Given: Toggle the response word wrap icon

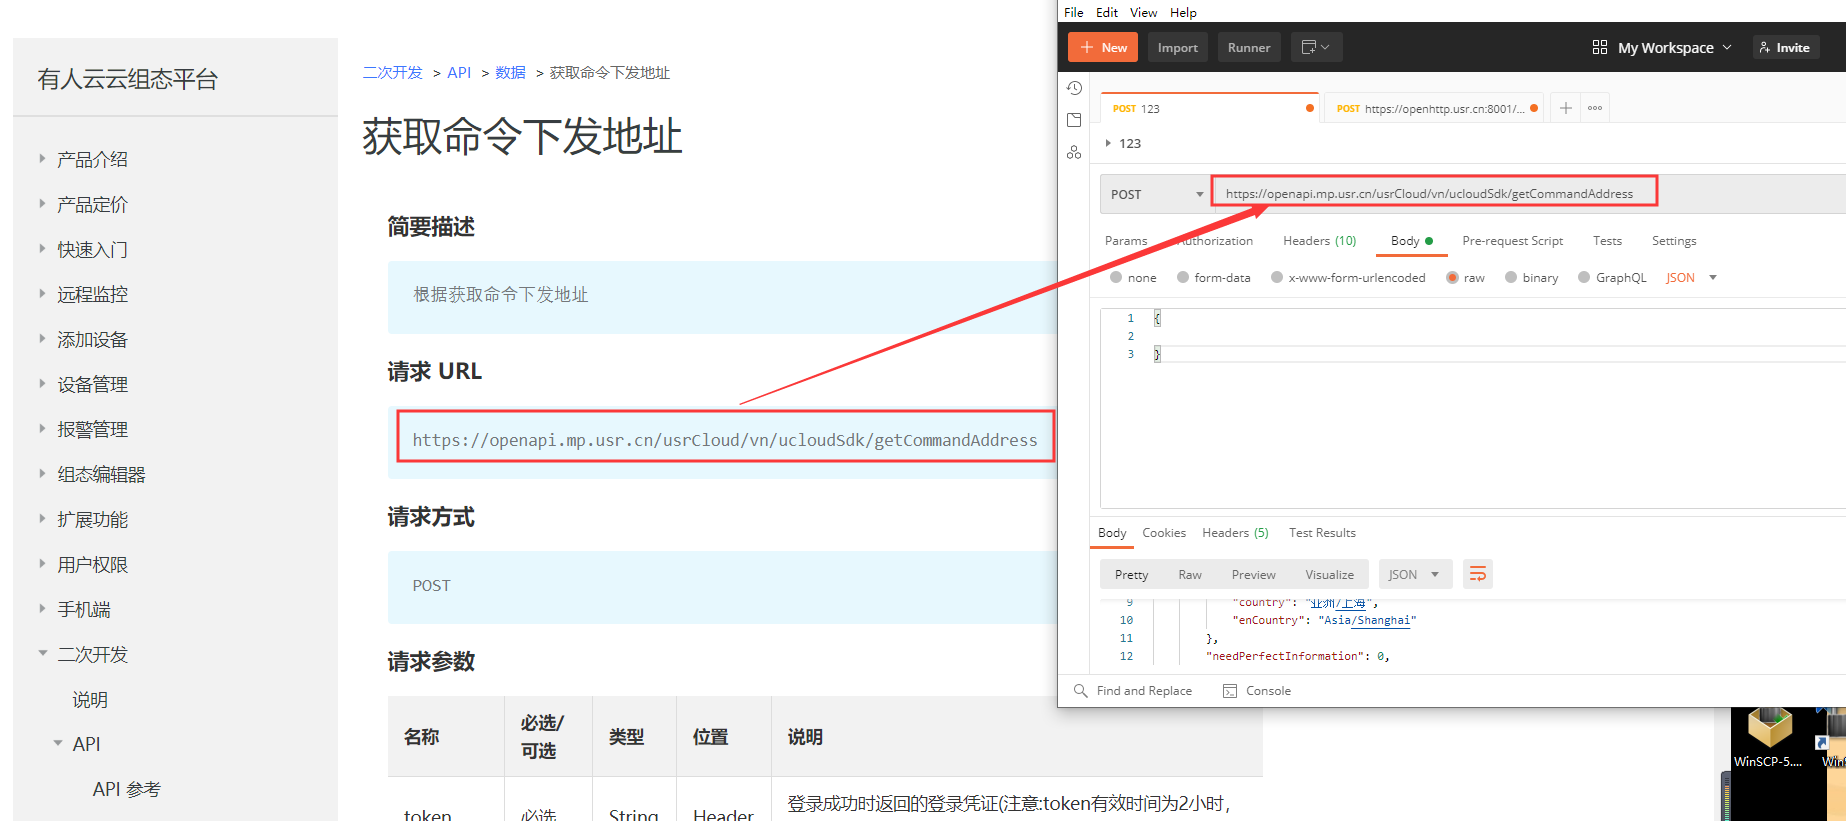Looking at the screenshot, I should point(1477,574).
